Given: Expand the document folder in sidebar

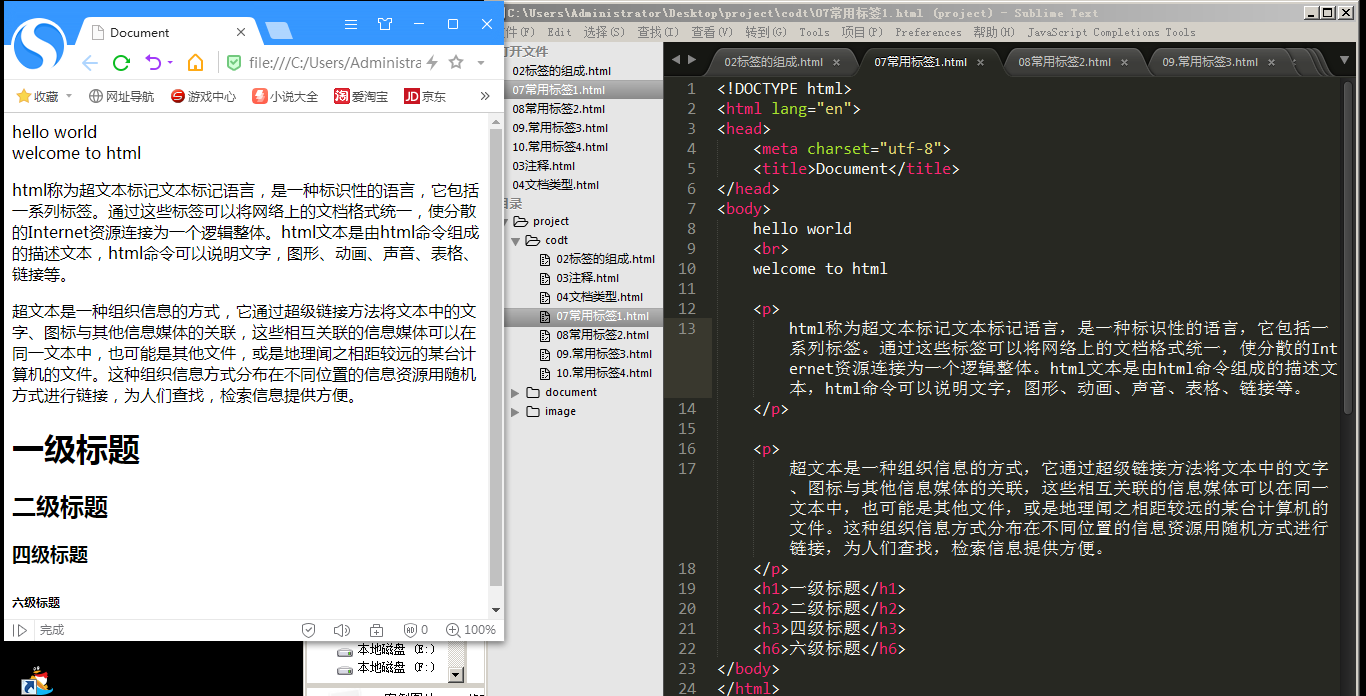Looking at the screenshot, I should [x=516, y=392].
